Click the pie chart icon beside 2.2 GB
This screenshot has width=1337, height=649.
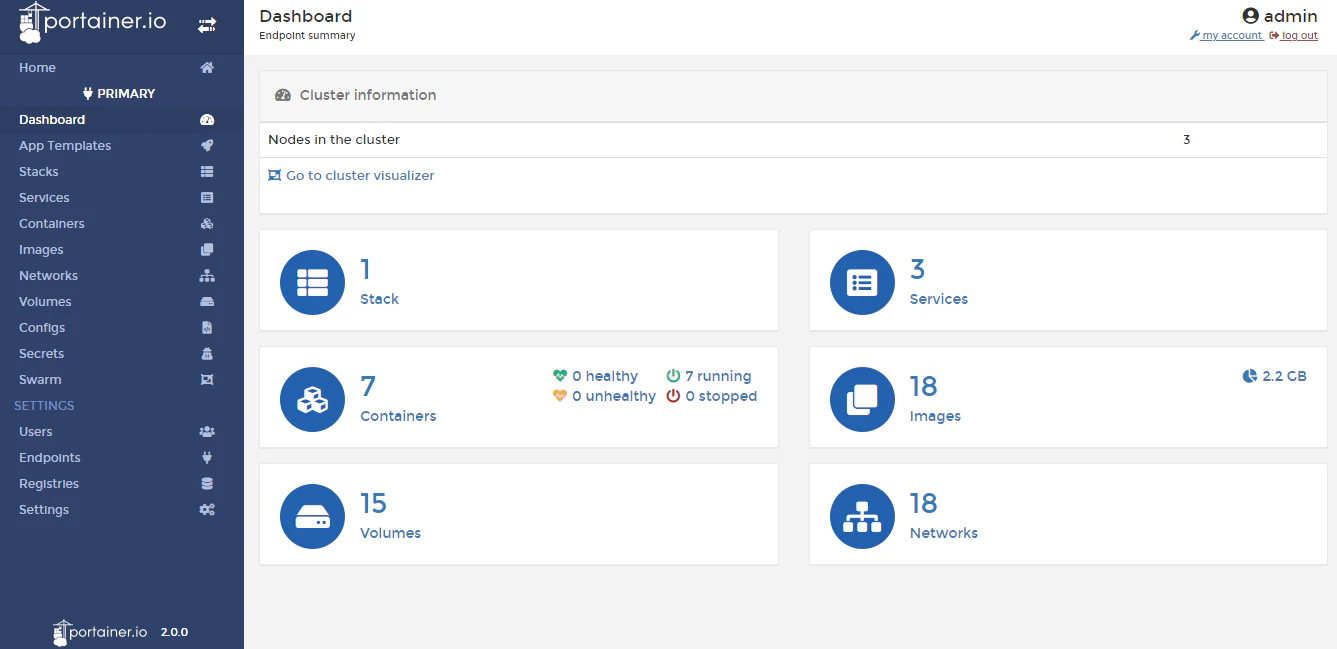click(x=1250, y=376)
